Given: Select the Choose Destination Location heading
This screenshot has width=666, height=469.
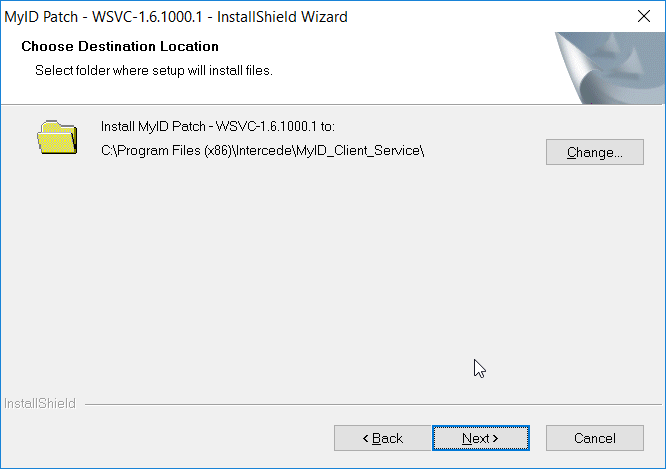Looking at the screenshot, I should [120, 46].
